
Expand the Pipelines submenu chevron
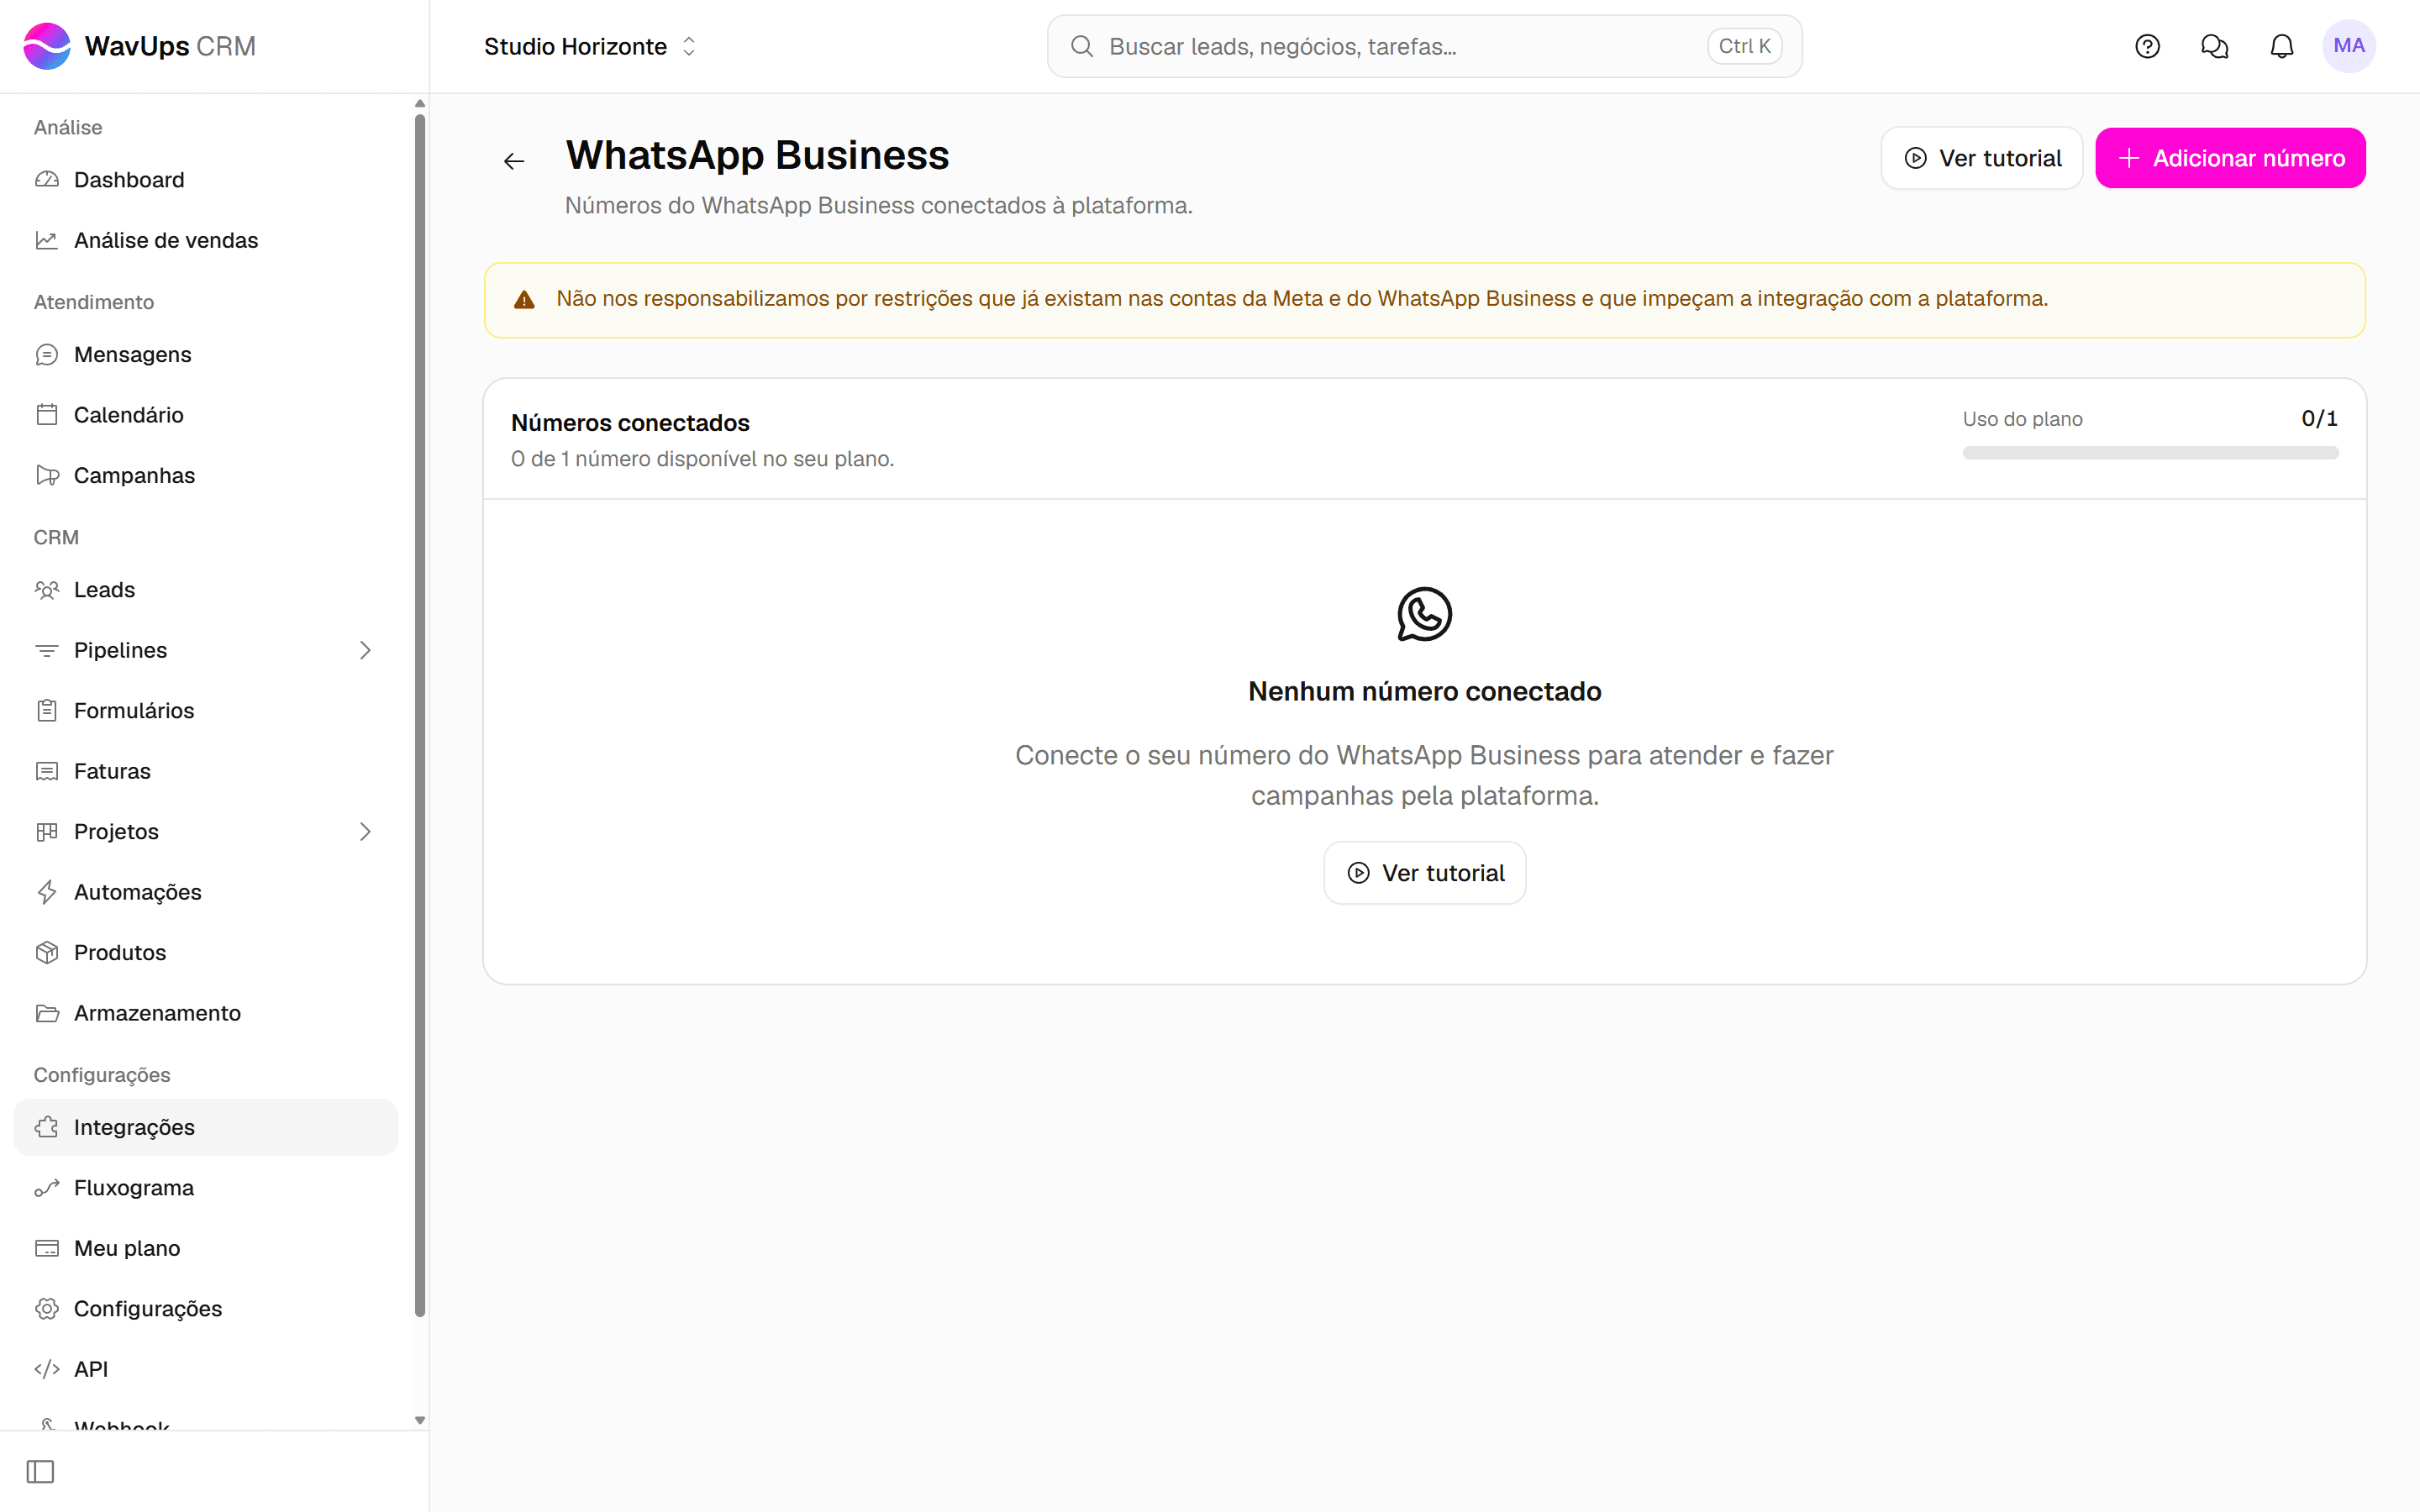click(365, 650)
